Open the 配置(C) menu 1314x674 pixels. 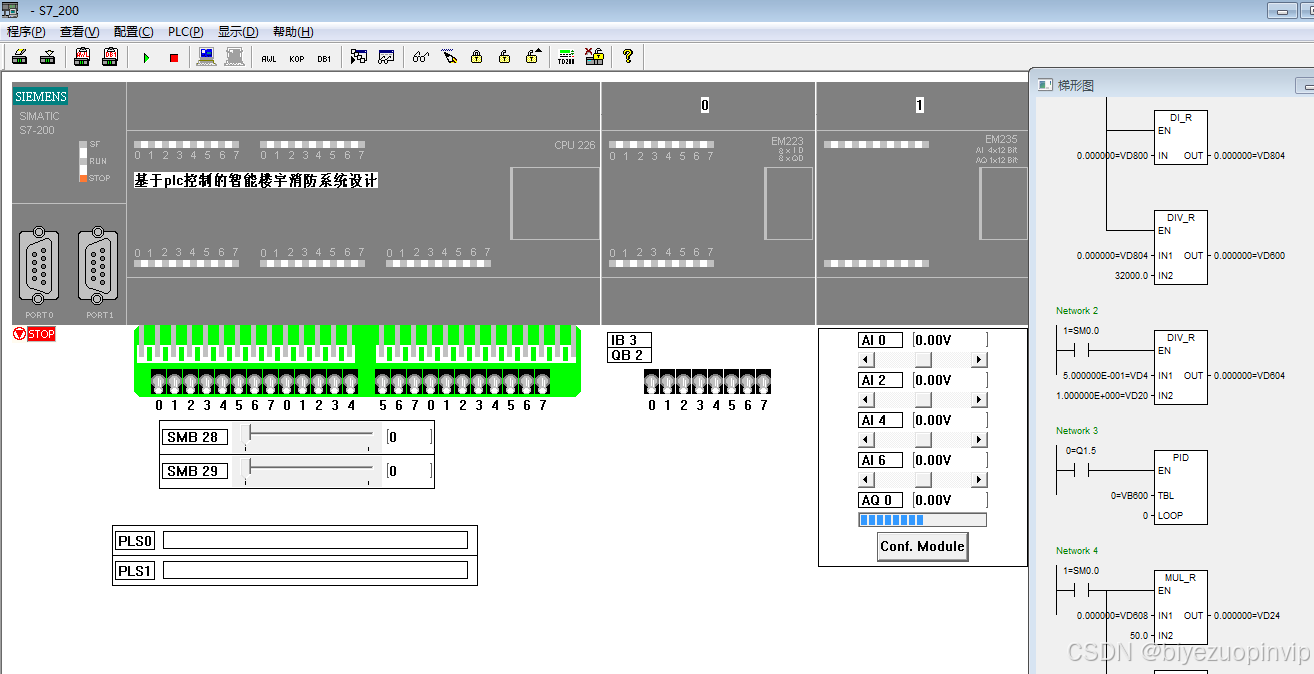pyautogui.click(x=134, y=32)
